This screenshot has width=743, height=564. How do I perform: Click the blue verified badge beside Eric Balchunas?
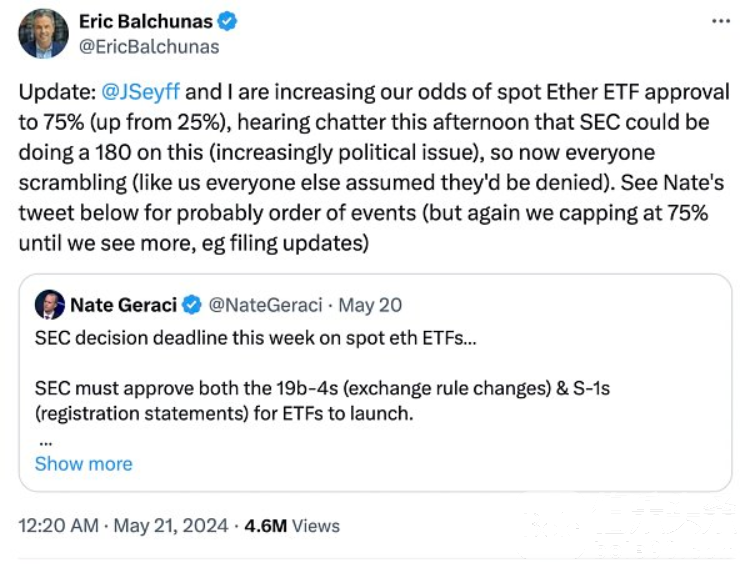click(x=227, y=21)
